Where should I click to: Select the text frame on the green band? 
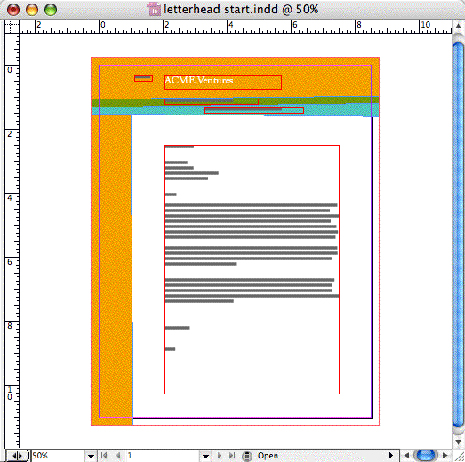(x=211, y=101)
